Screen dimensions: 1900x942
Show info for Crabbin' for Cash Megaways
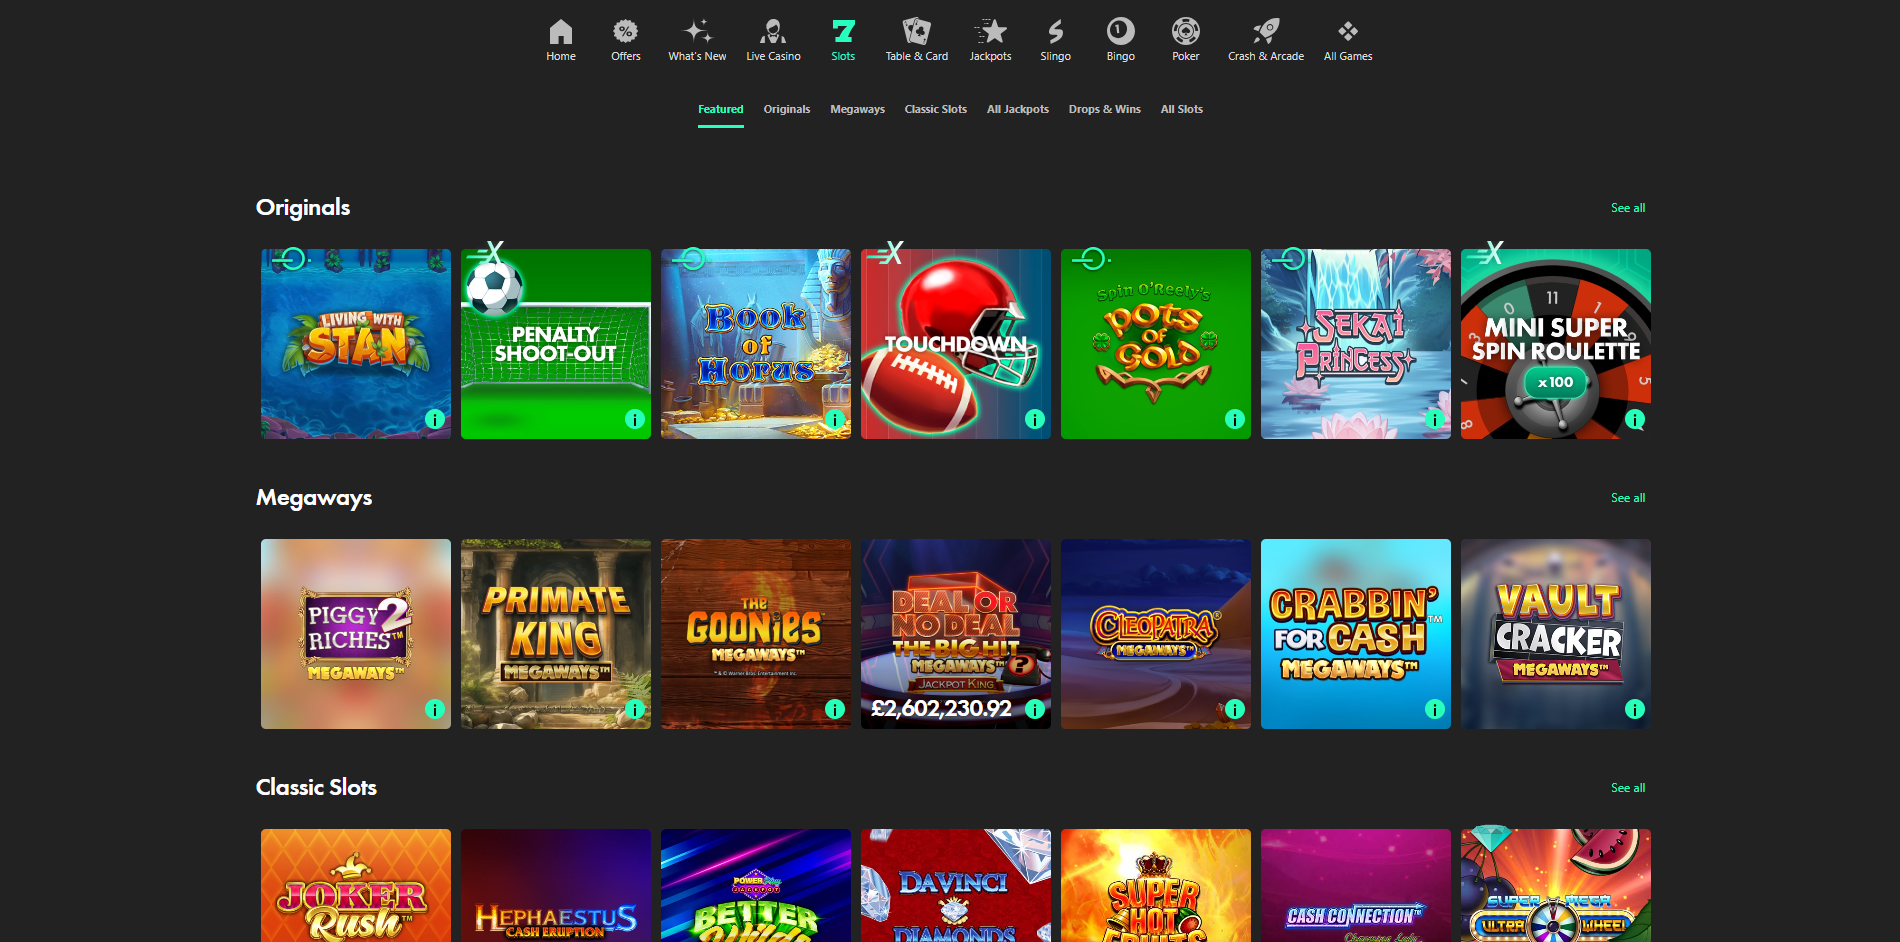pyautogui.click(x=1435, y=709)
